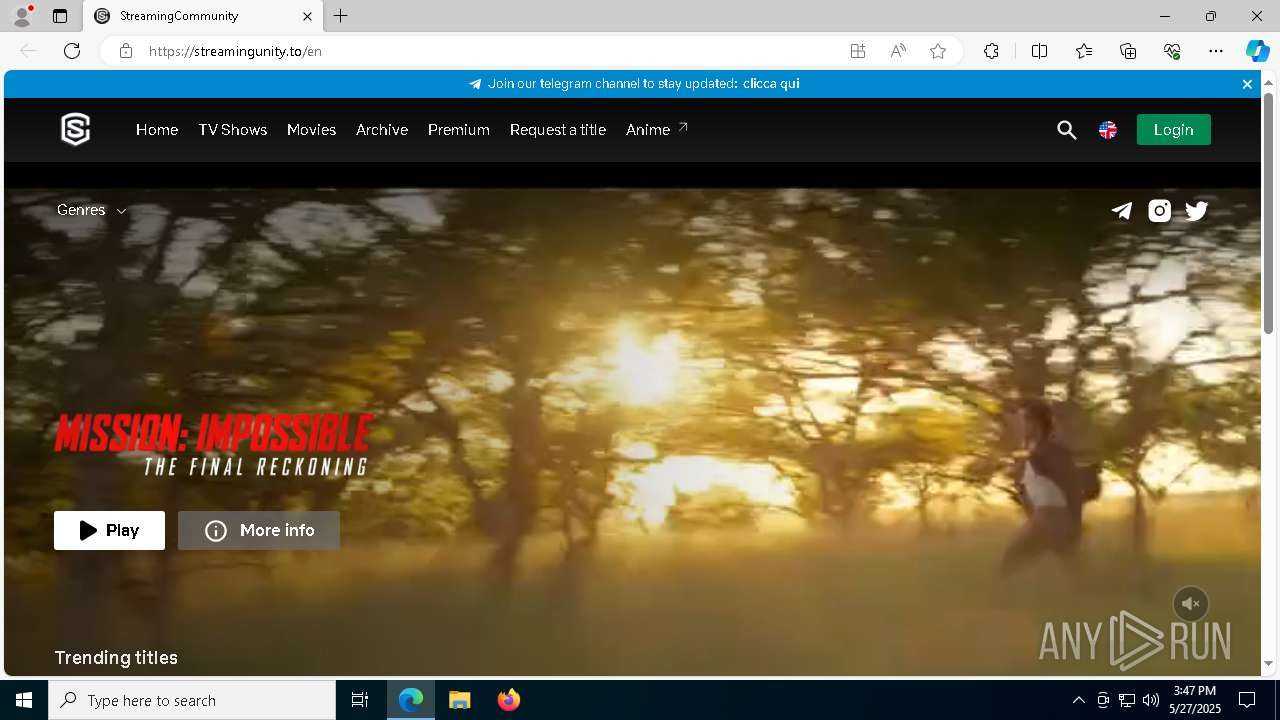
Task: Open the Copilot sidebar
Action: coord(1257,51)
